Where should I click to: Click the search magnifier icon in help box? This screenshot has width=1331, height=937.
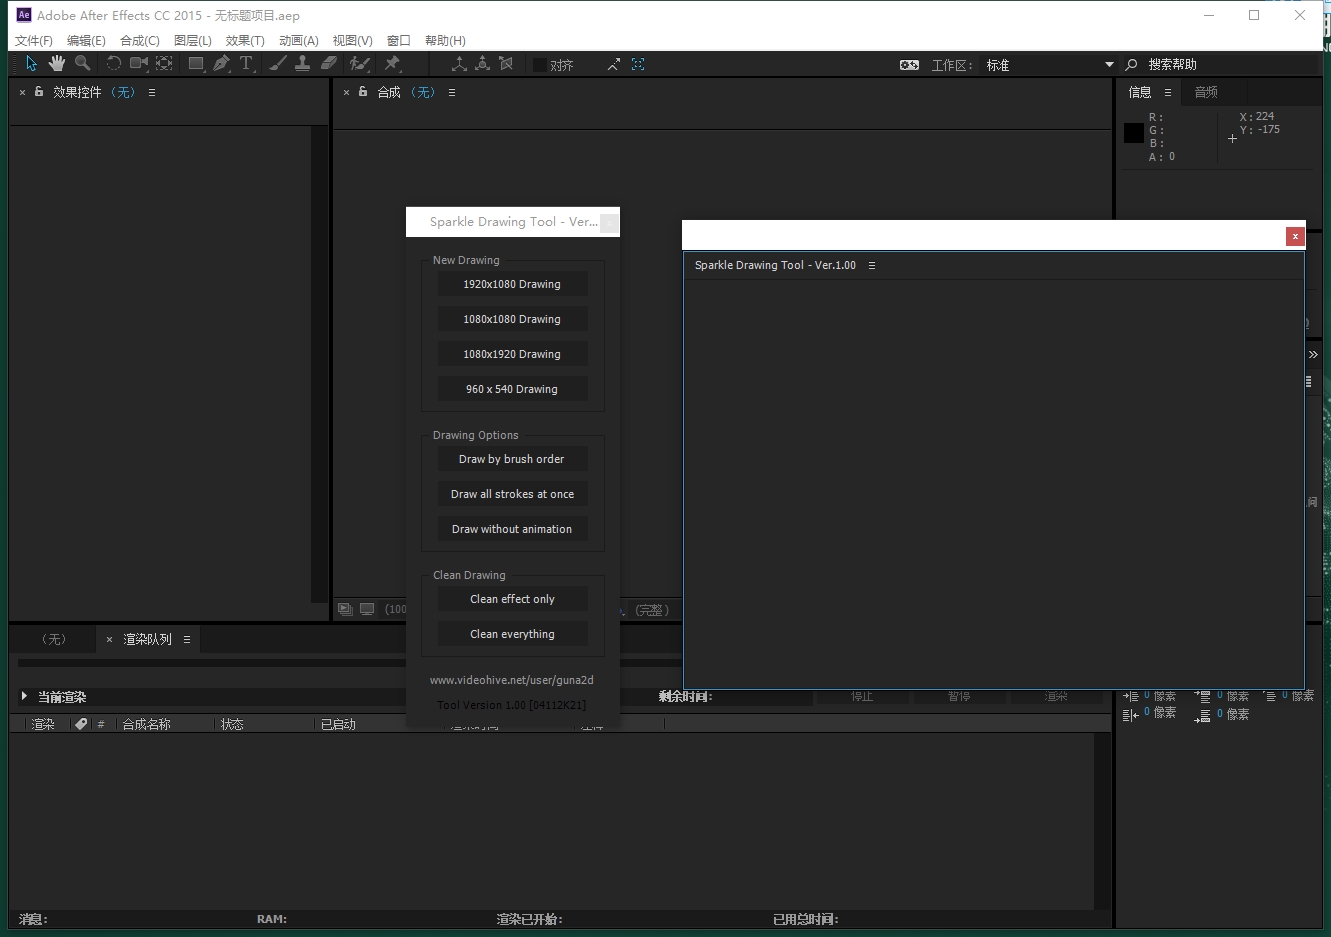1132,65
